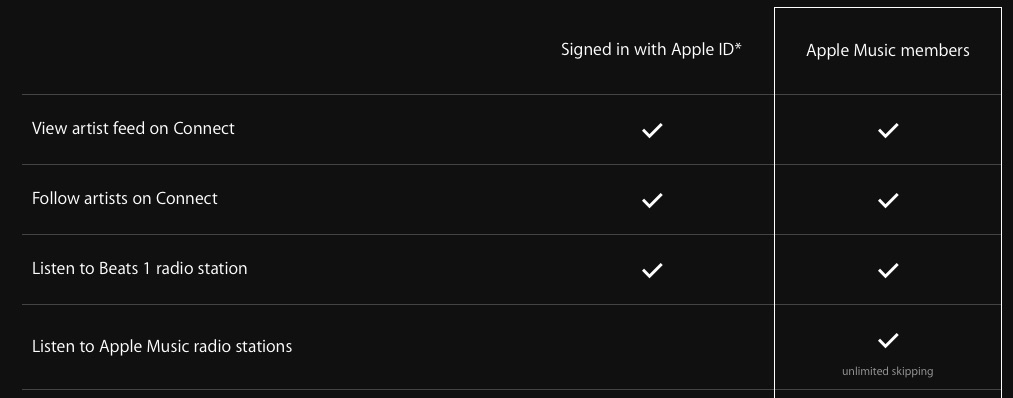The image size is (1013, 398).
Task: Click the word Connect in the View artist feed row
Action: 204,128
